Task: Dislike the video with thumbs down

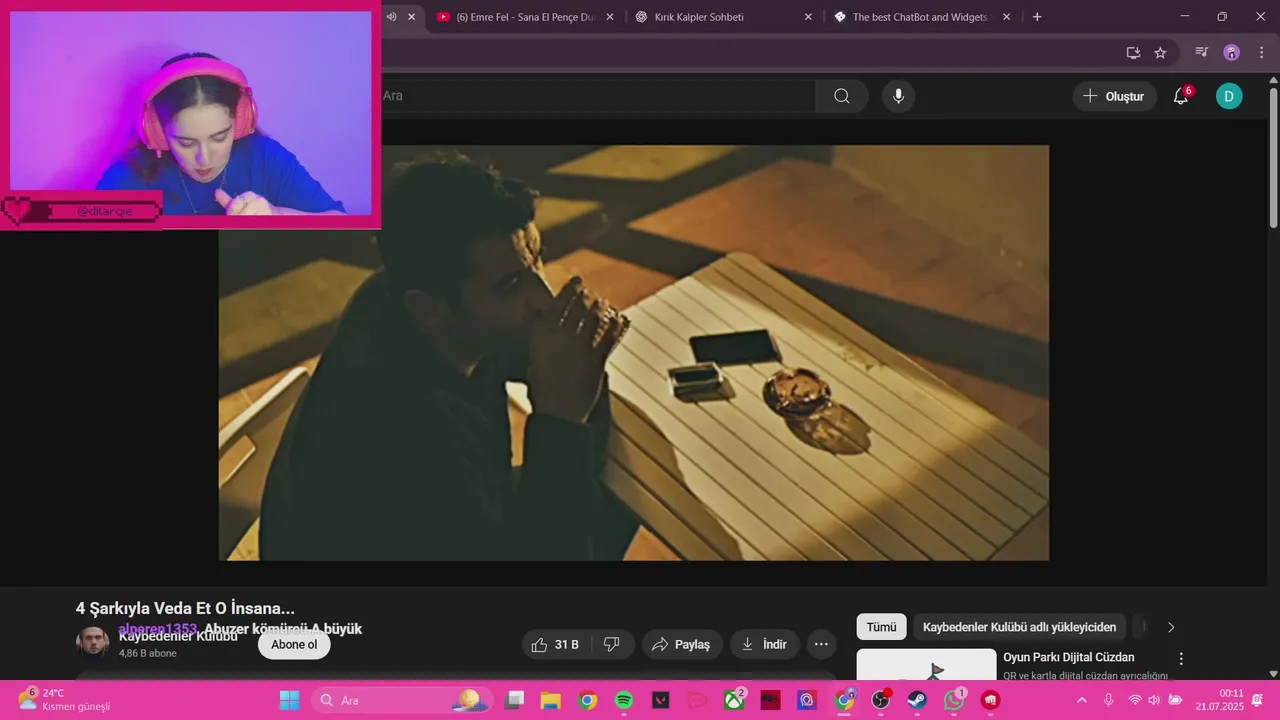Action: click(x=612, y=645)
